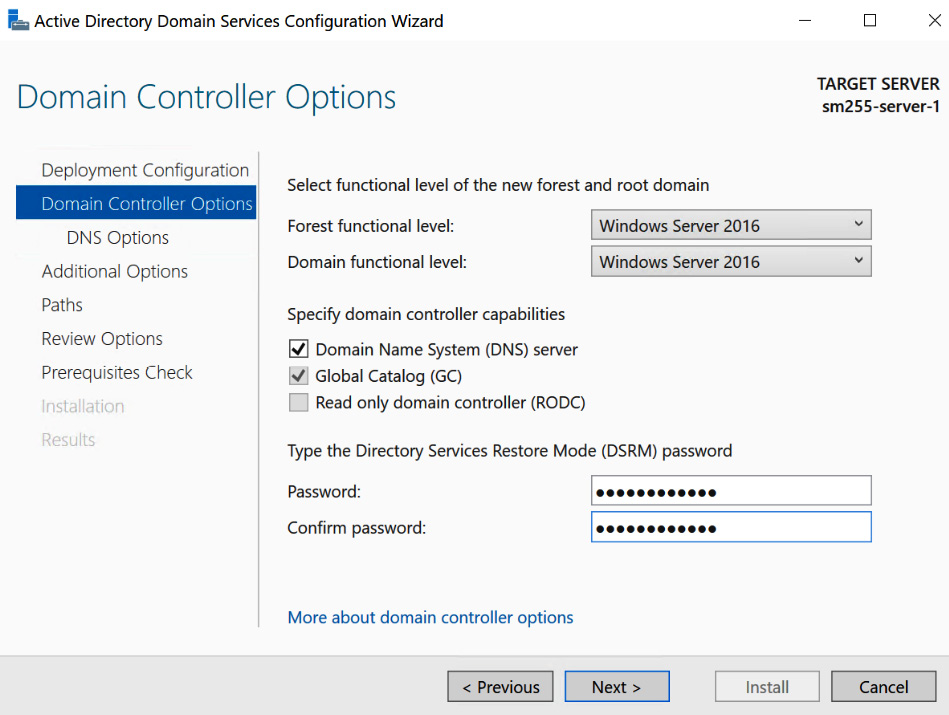Screen dimensions: 949x715
Task: Select Domain Controller Options step
Action: tap(136, 203)
